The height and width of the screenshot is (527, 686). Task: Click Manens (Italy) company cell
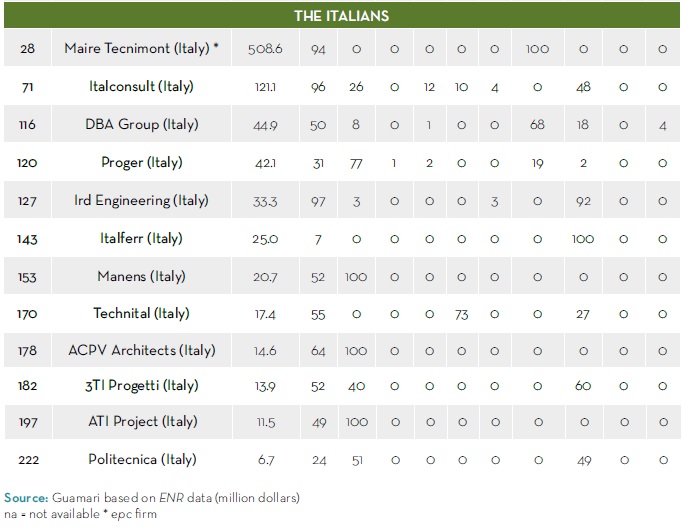click(x=141, y=277)
